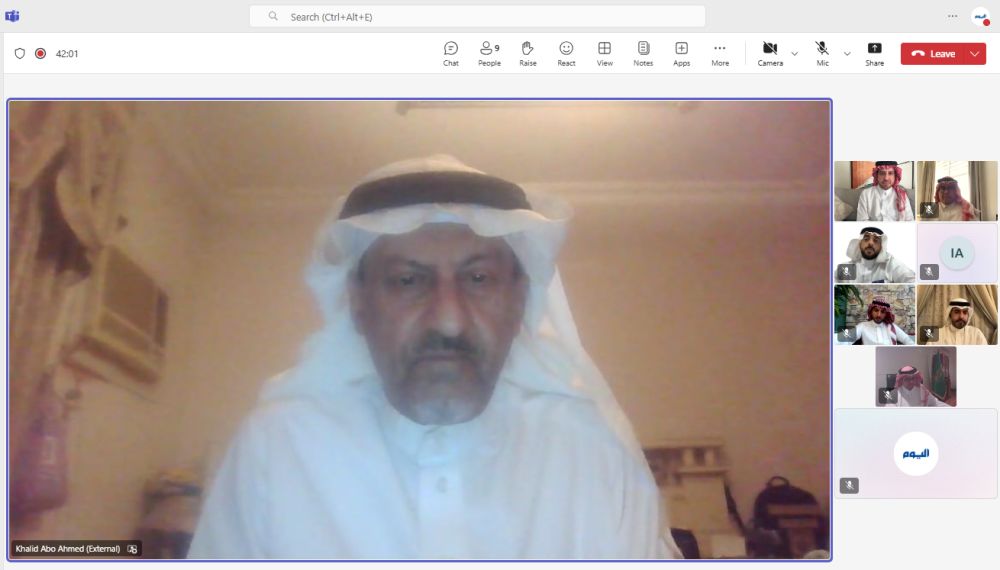Screen dimensions: 1000x570
Task: Open More meeting actions
Action: pos(720,54)
